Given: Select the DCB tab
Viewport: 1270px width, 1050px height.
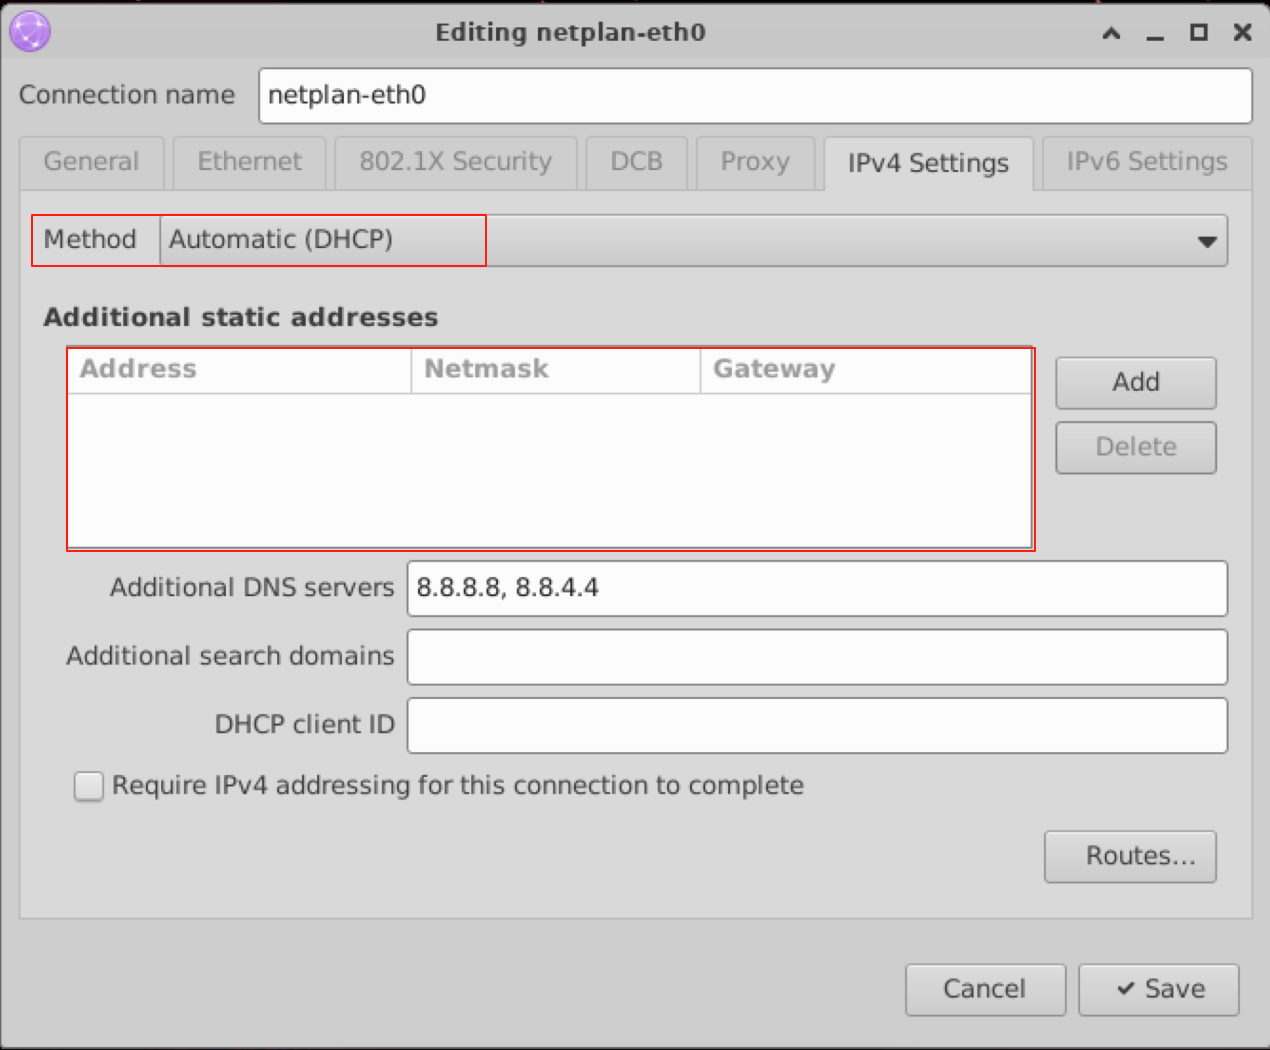Looking at the screenshot, I should (x=636, y=162).
